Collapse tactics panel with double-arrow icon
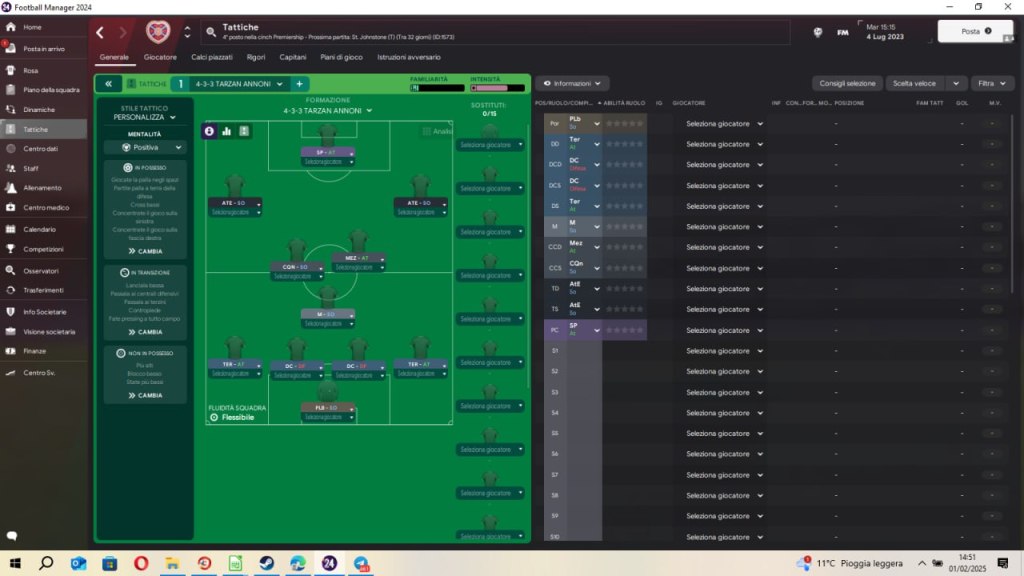Viewport: 1024px width, 576px height. coord(108,84)
